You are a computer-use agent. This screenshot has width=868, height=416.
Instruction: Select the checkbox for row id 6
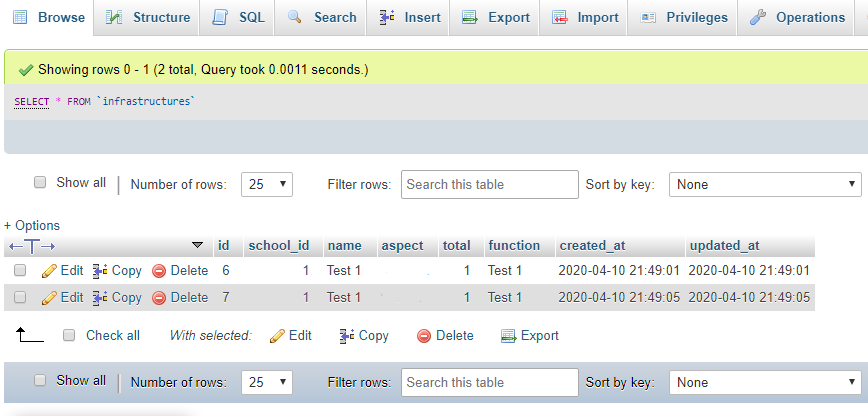tap(20, 270)
